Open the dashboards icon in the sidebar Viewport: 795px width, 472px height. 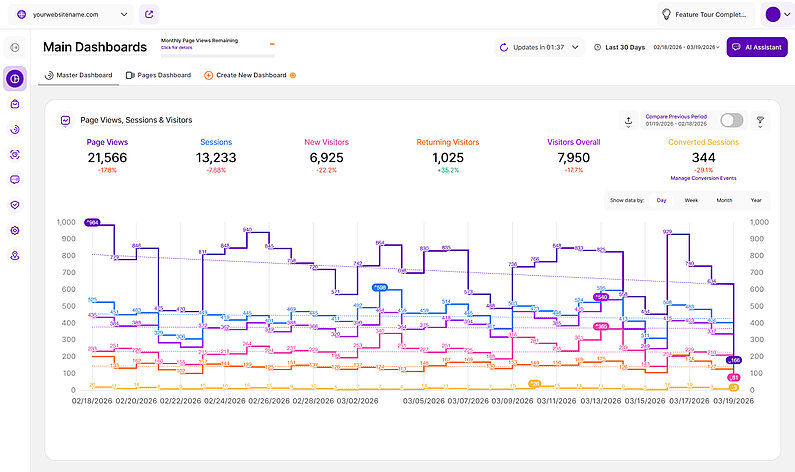pos(15,78)
